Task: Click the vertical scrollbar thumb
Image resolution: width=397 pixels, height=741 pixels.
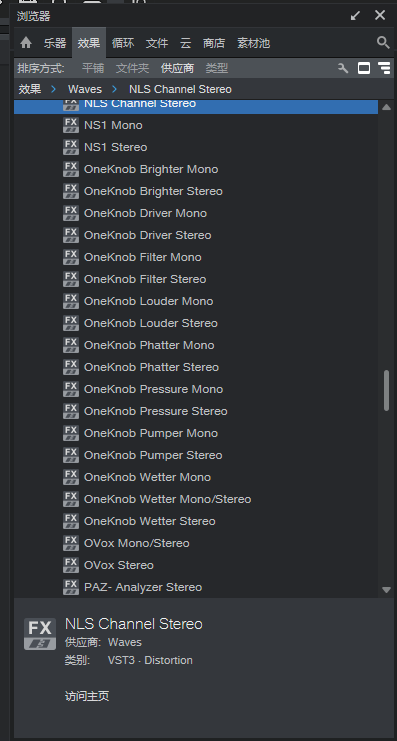Action: 386,390
